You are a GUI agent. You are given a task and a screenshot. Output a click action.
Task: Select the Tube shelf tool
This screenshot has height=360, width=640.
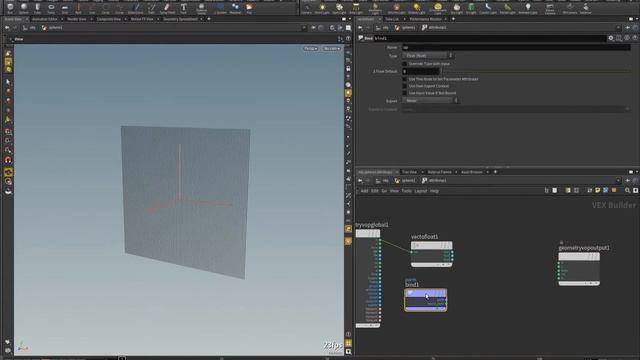click(x=37, y=8)
